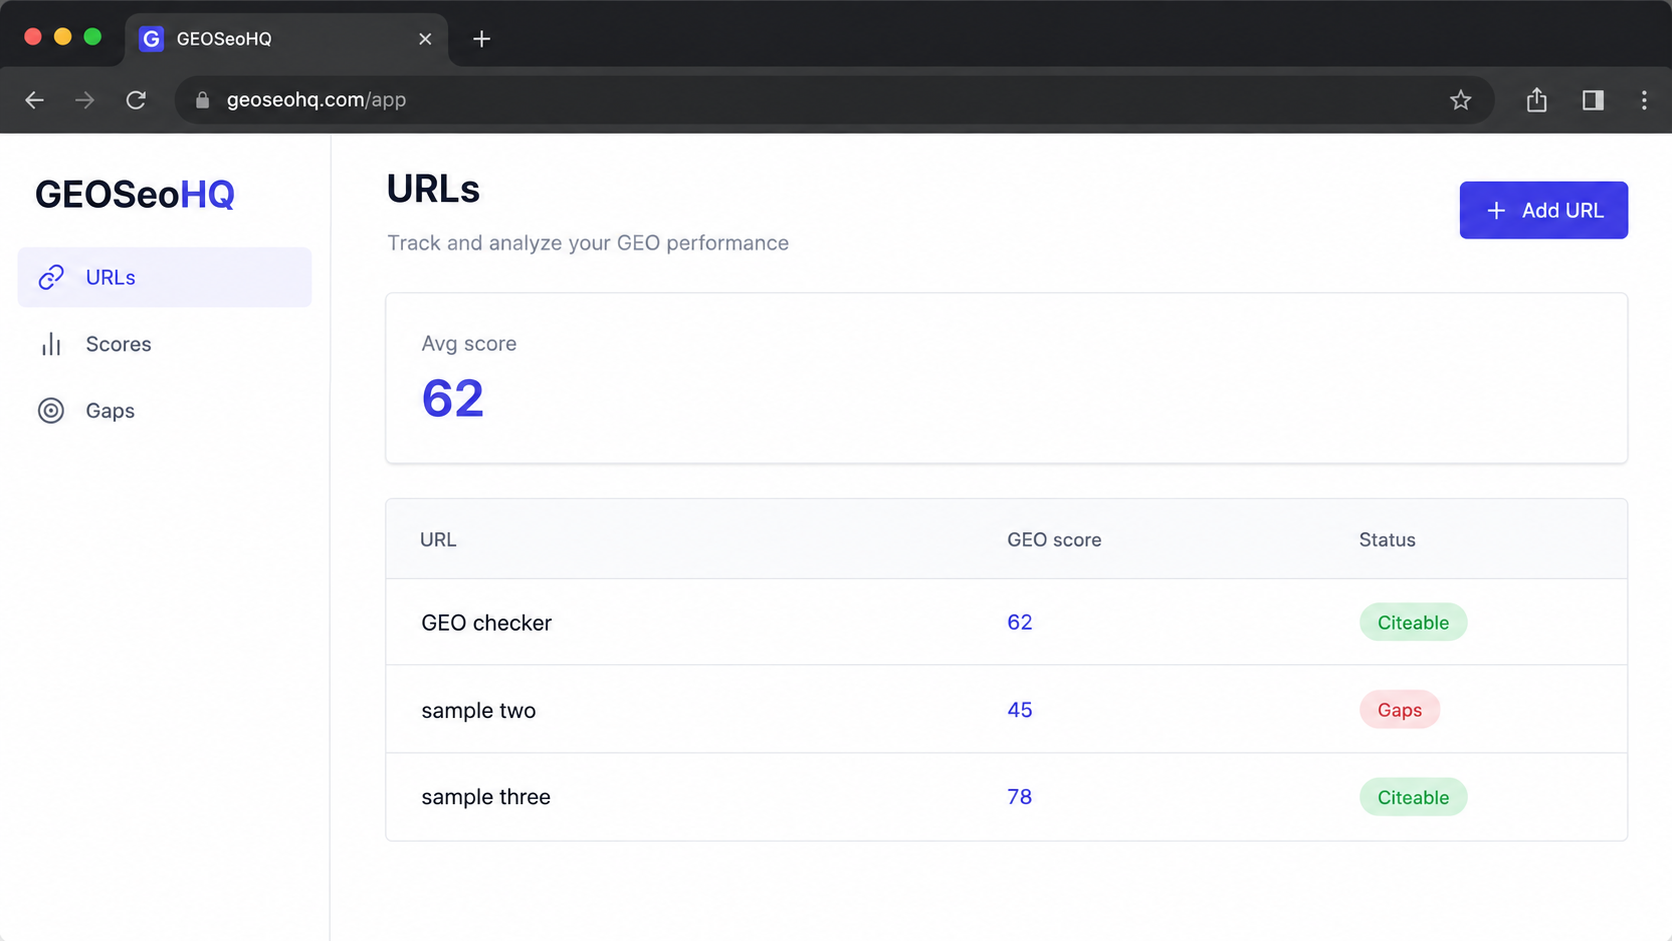Click GEO score 45 for sample two

1019,709
